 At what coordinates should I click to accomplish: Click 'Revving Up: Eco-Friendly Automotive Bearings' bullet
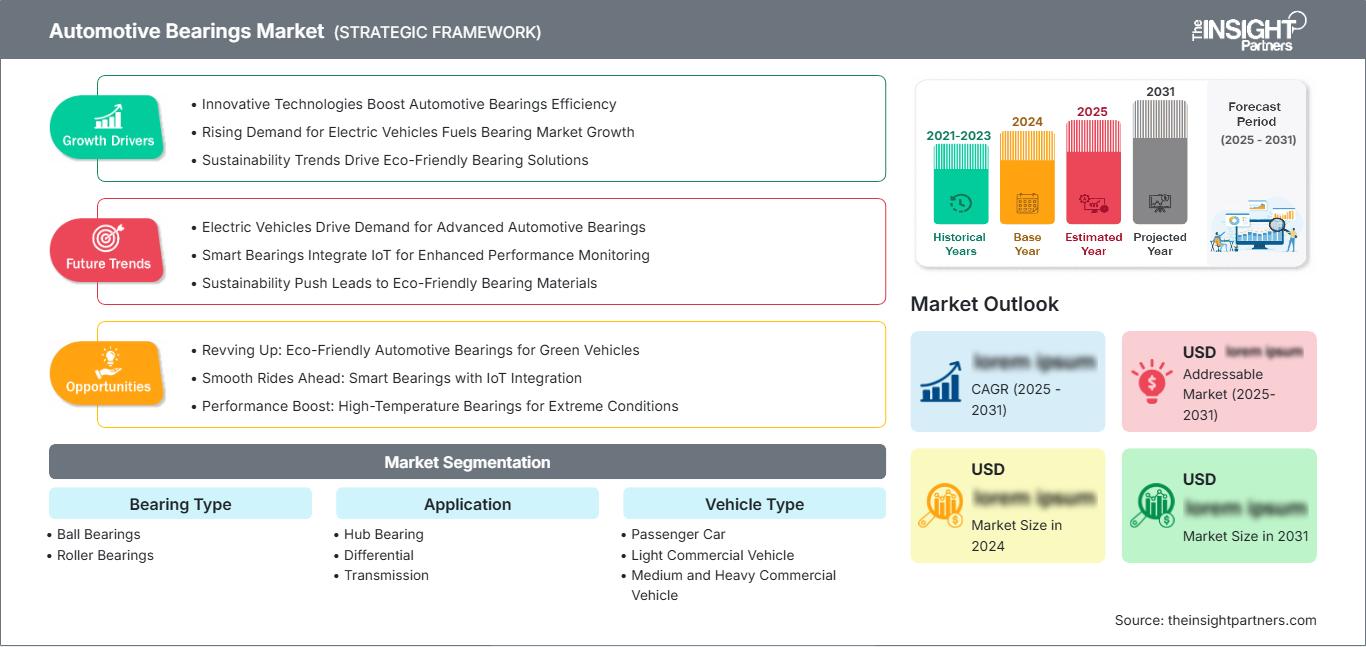pos(420,350)
